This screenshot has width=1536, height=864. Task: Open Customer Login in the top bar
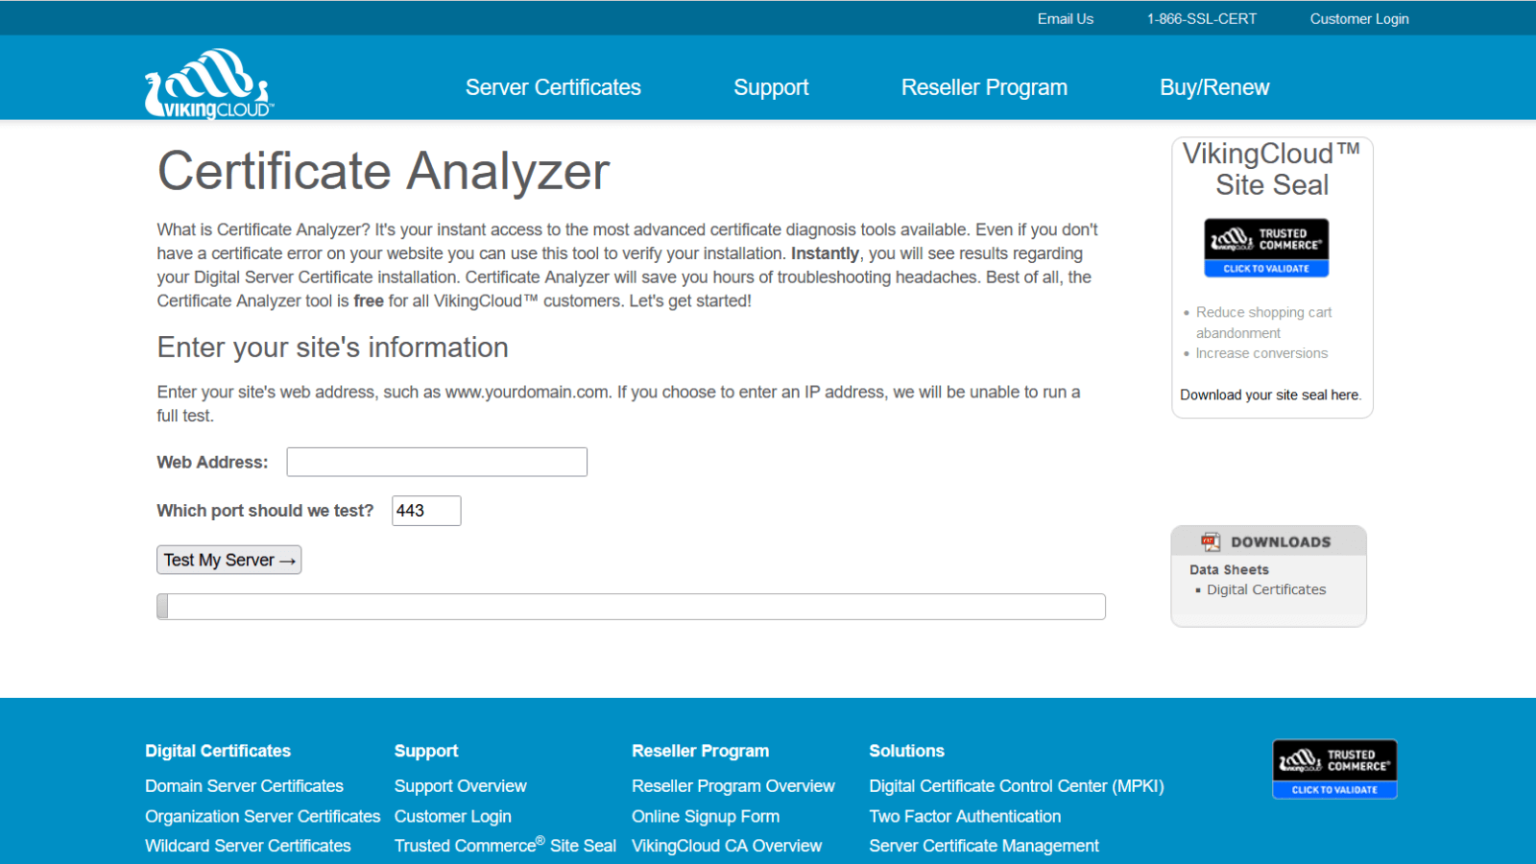tap(1359, 19)
